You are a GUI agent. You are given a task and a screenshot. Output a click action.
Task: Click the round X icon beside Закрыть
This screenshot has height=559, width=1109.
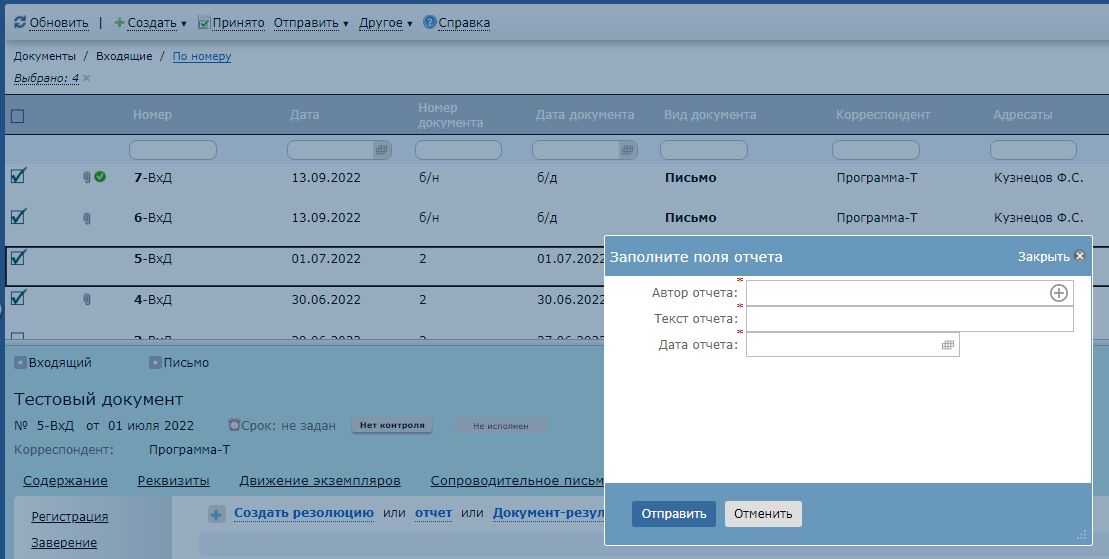pos(1079,256)
